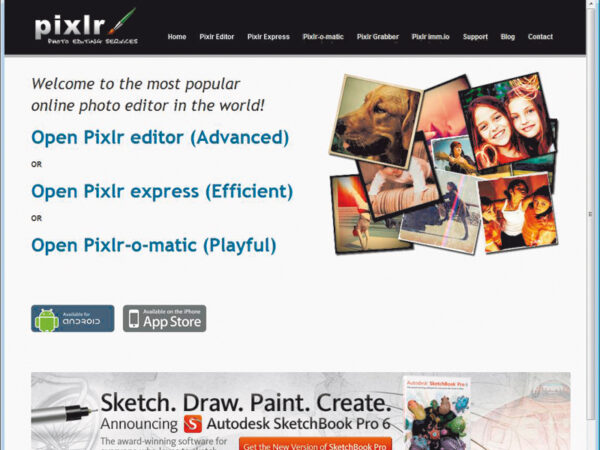Viewport: 600px width, 450px height.
Task: Visit Pixlr imm.io nav link
Action: pos(430,37)
